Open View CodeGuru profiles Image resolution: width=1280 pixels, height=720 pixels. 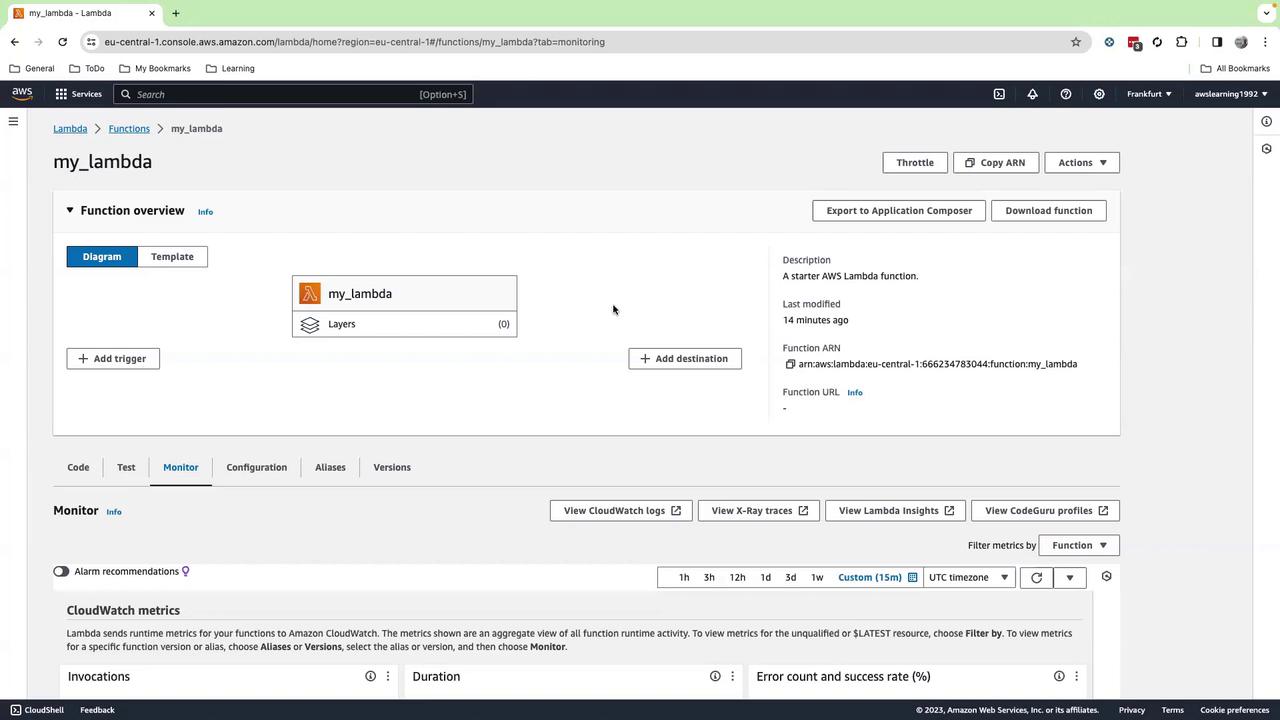tap(1046, 511)
